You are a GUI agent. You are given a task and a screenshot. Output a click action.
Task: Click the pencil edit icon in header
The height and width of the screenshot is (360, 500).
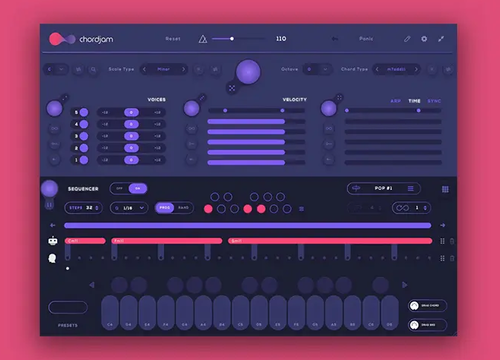click(x=407, y=39)
